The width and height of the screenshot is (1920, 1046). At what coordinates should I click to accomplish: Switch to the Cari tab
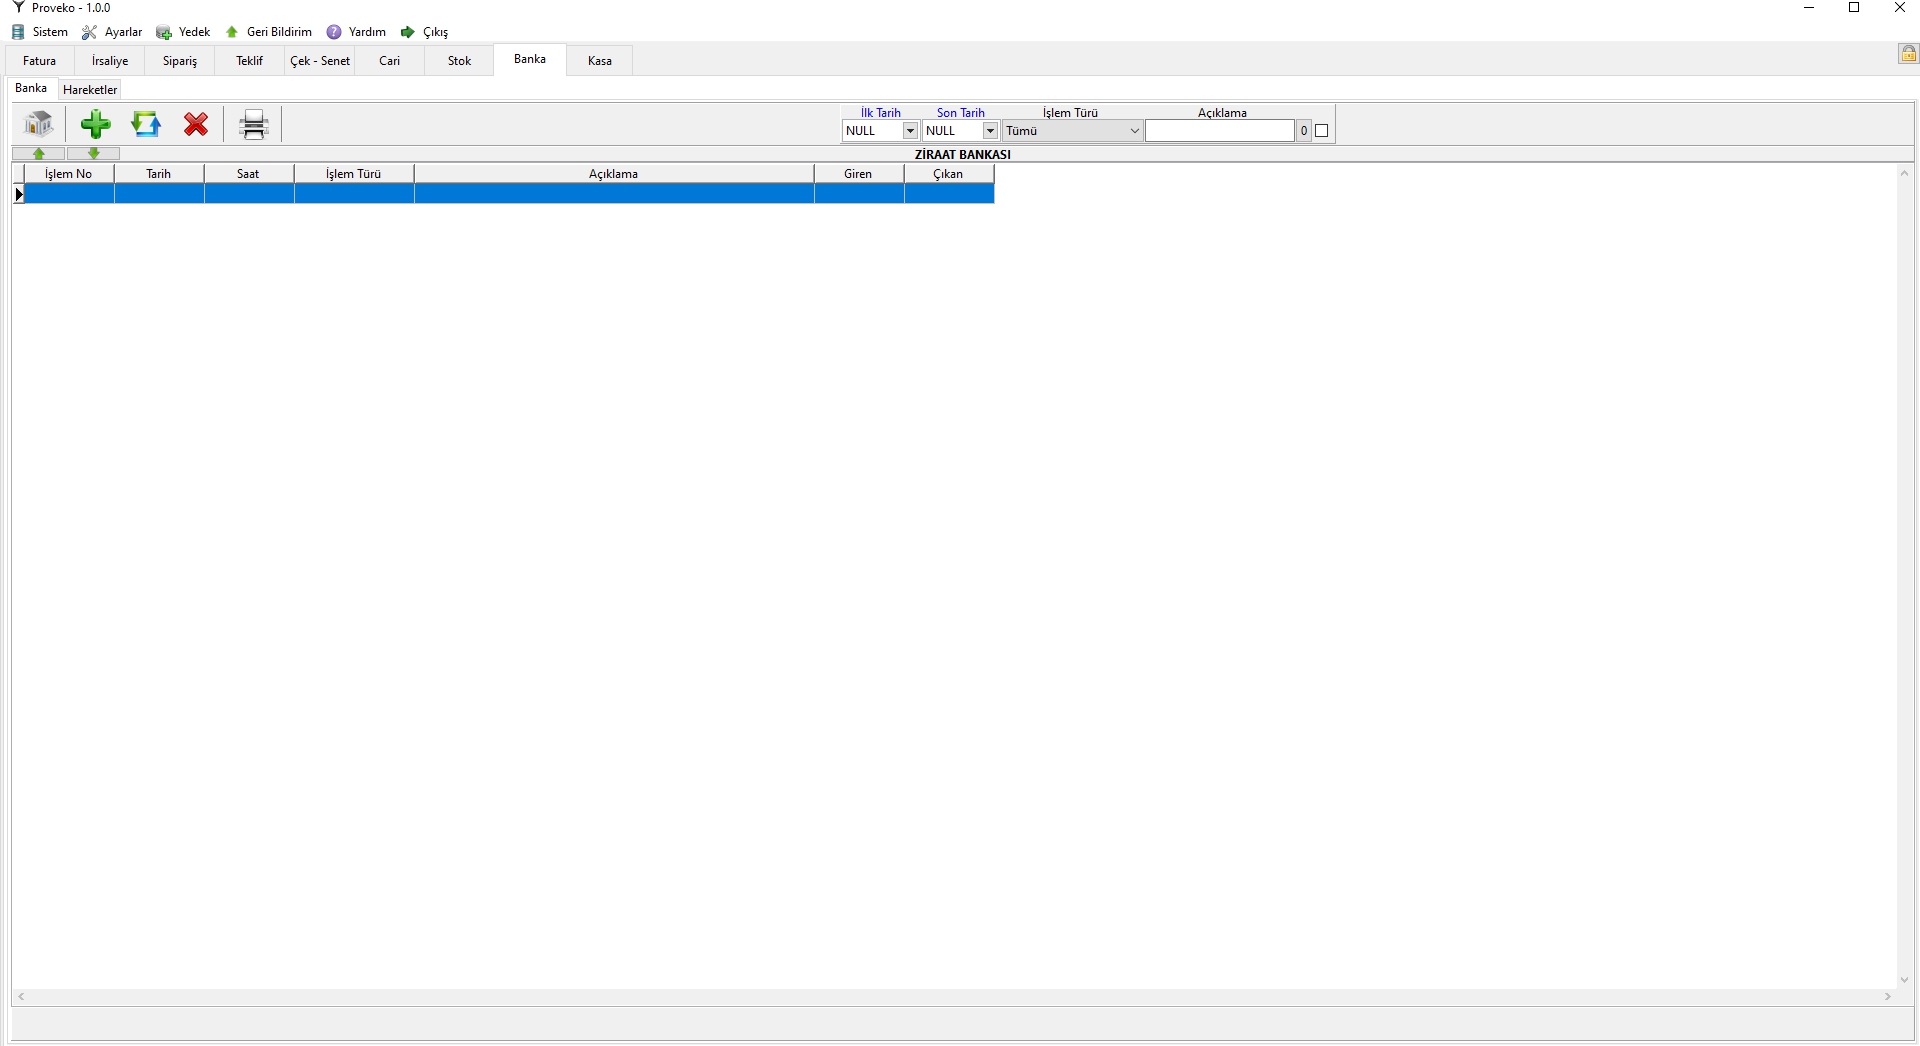click(390, 61)
